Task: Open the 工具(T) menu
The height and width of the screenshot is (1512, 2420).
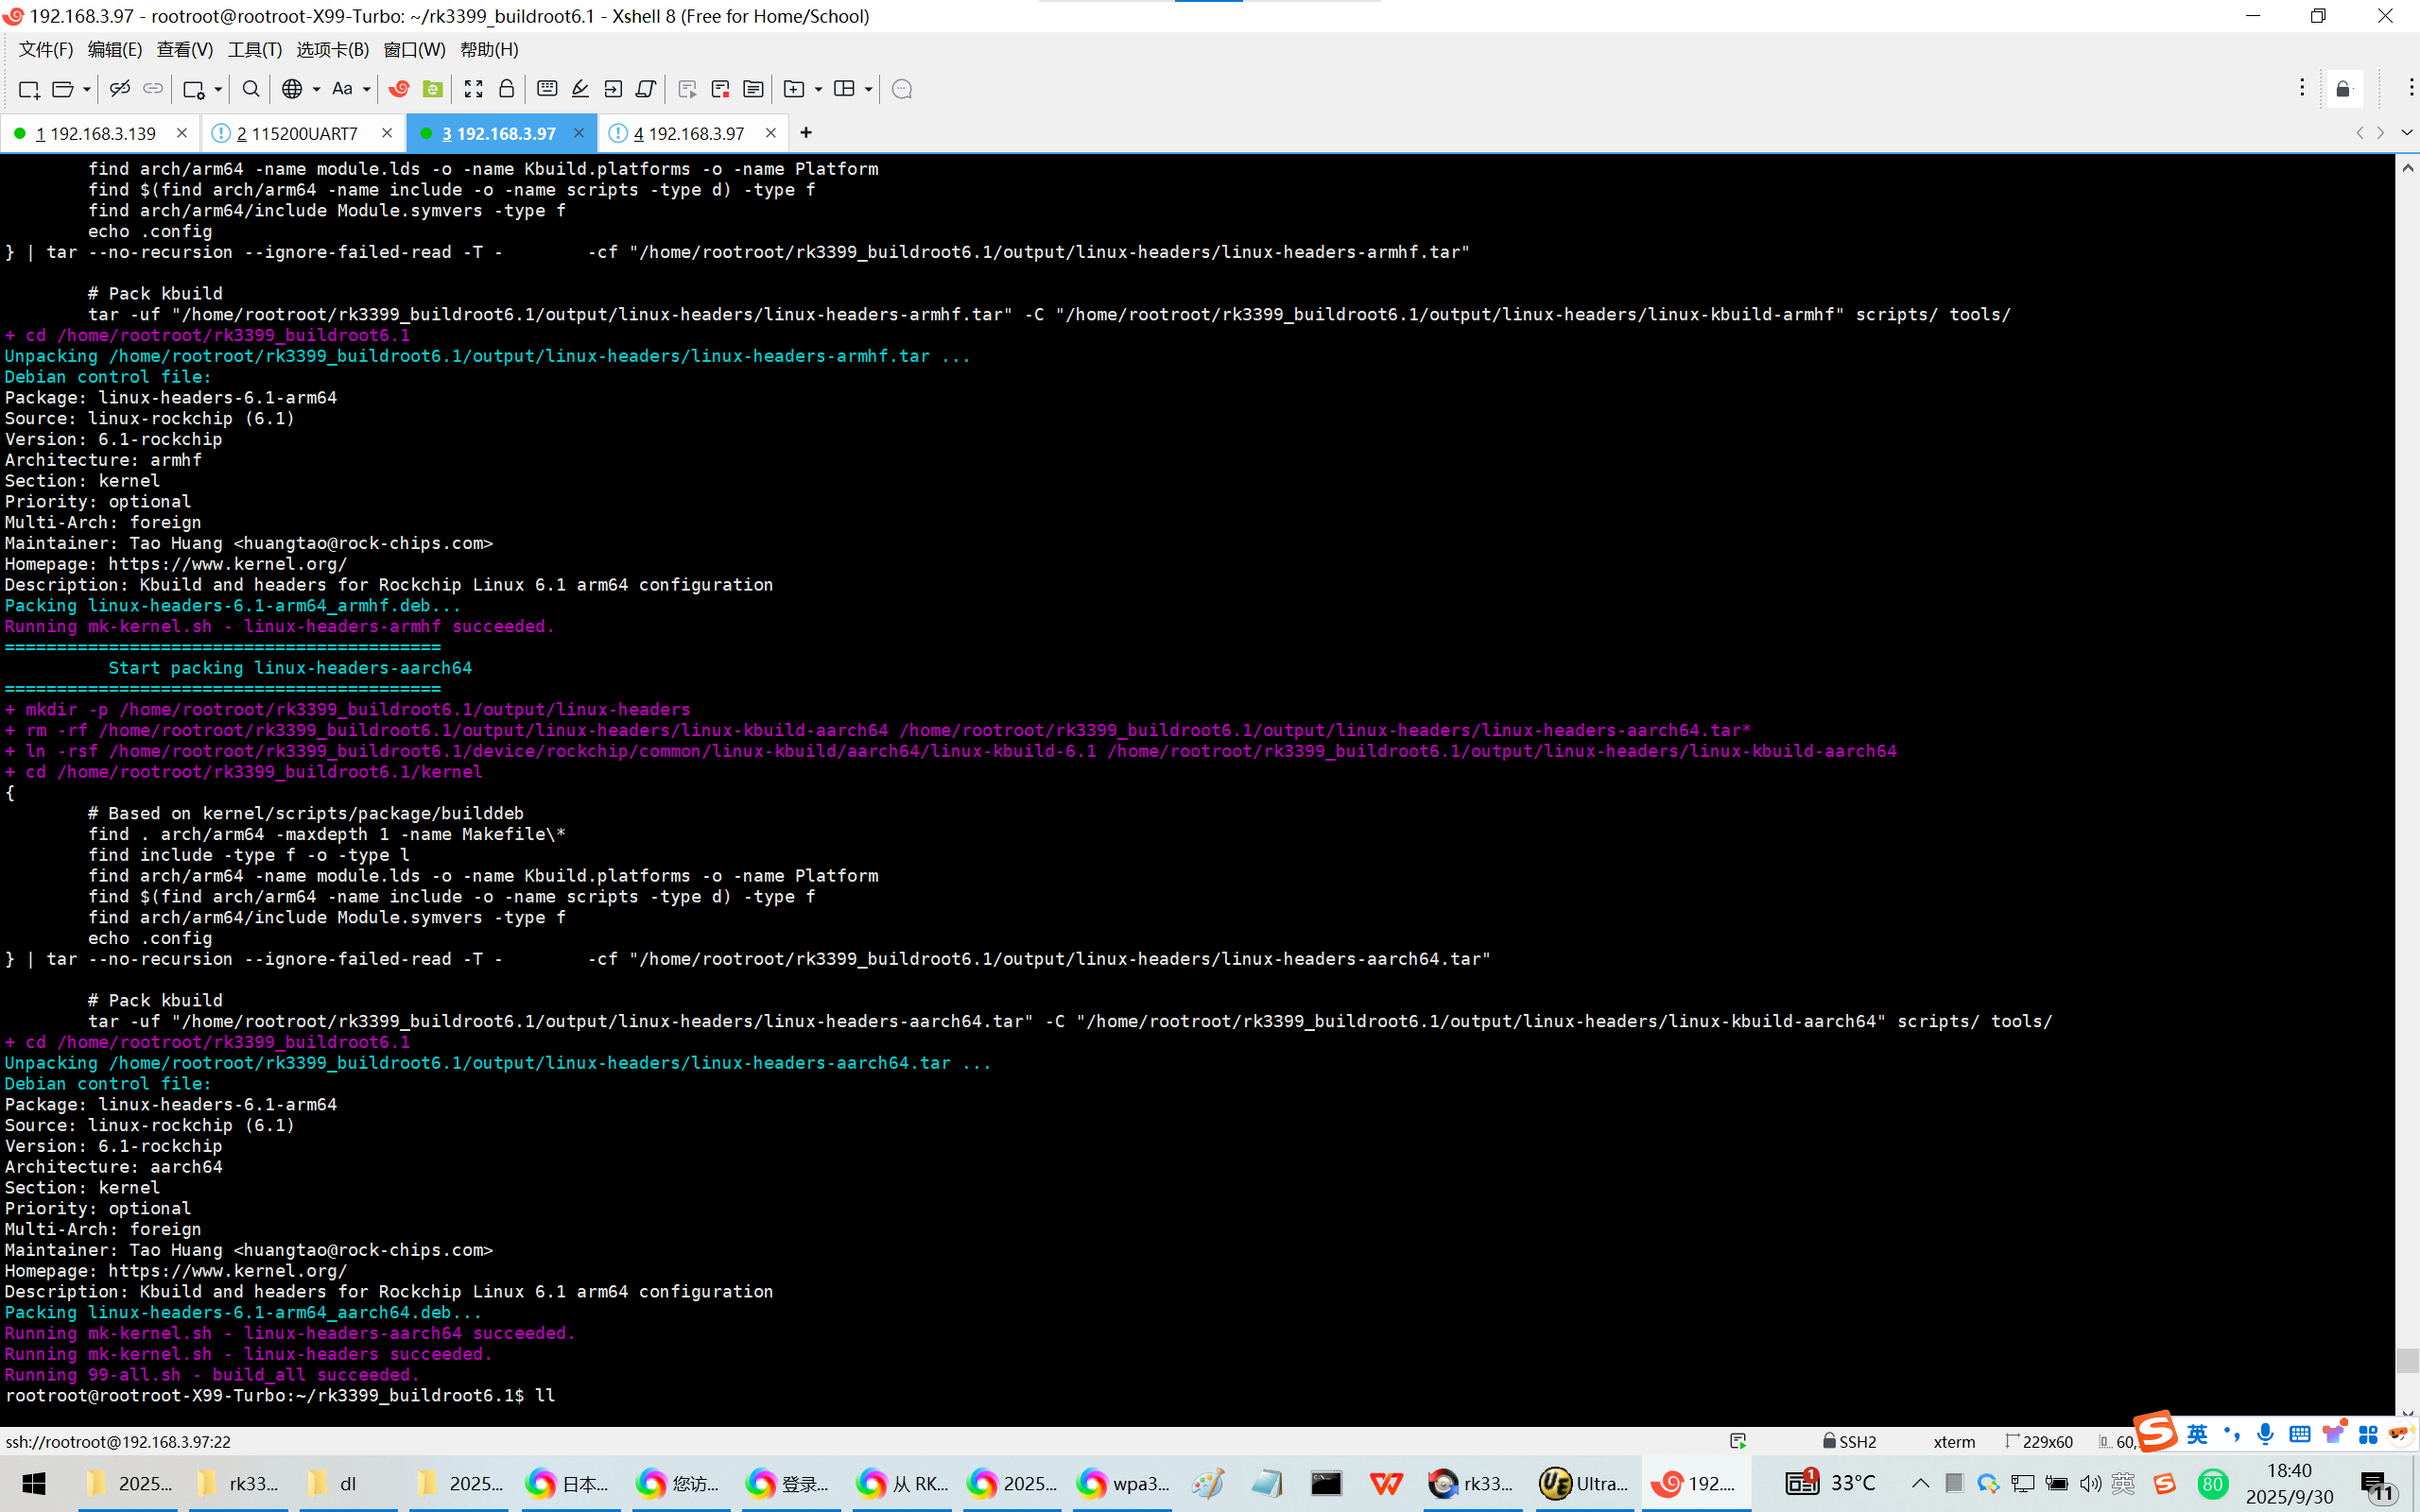Action: [x=254, y=49]
